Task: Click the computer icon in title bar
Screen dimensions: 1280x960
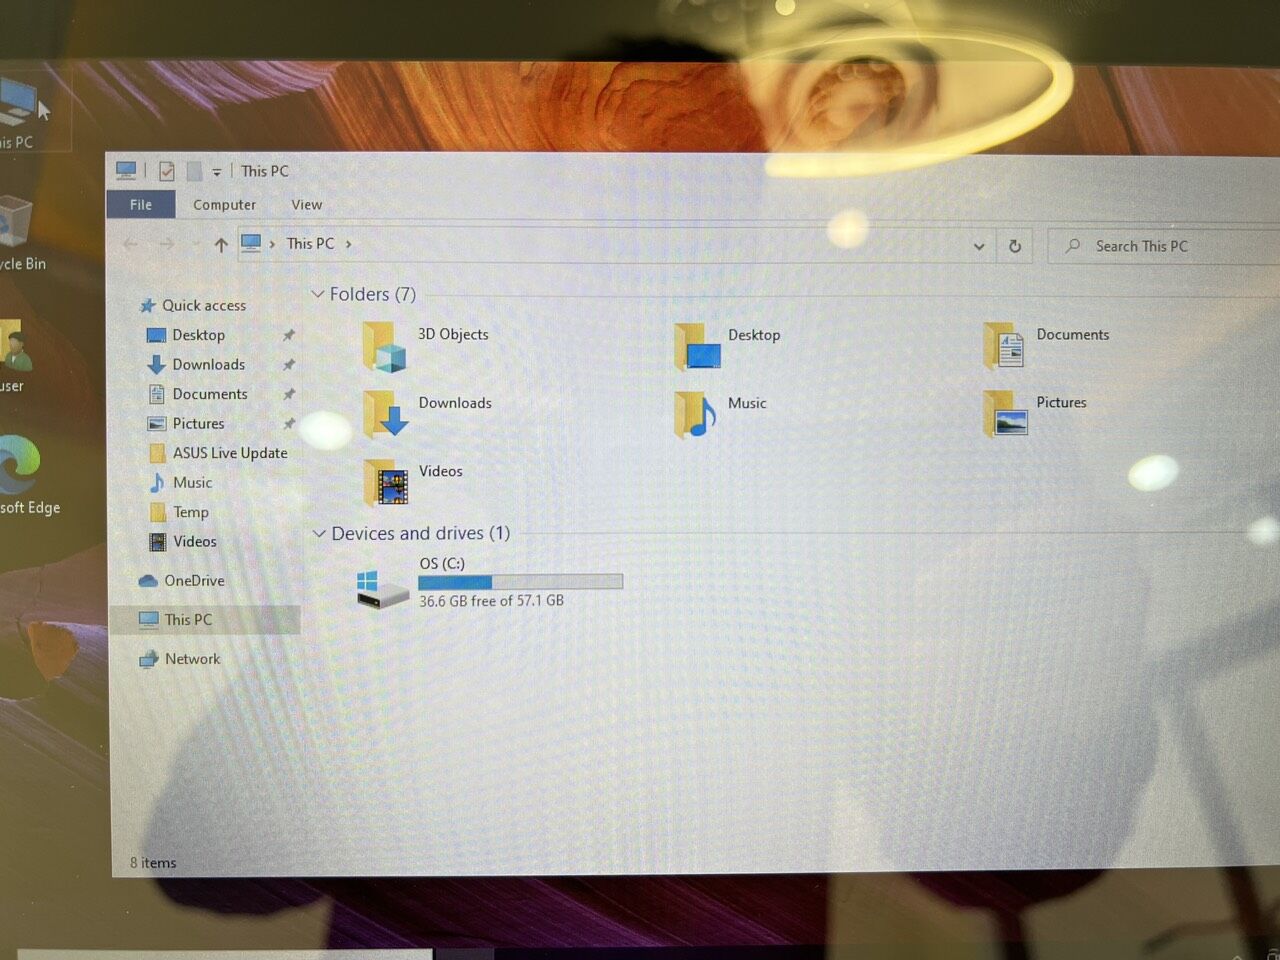Action: [x=126, y=170]
